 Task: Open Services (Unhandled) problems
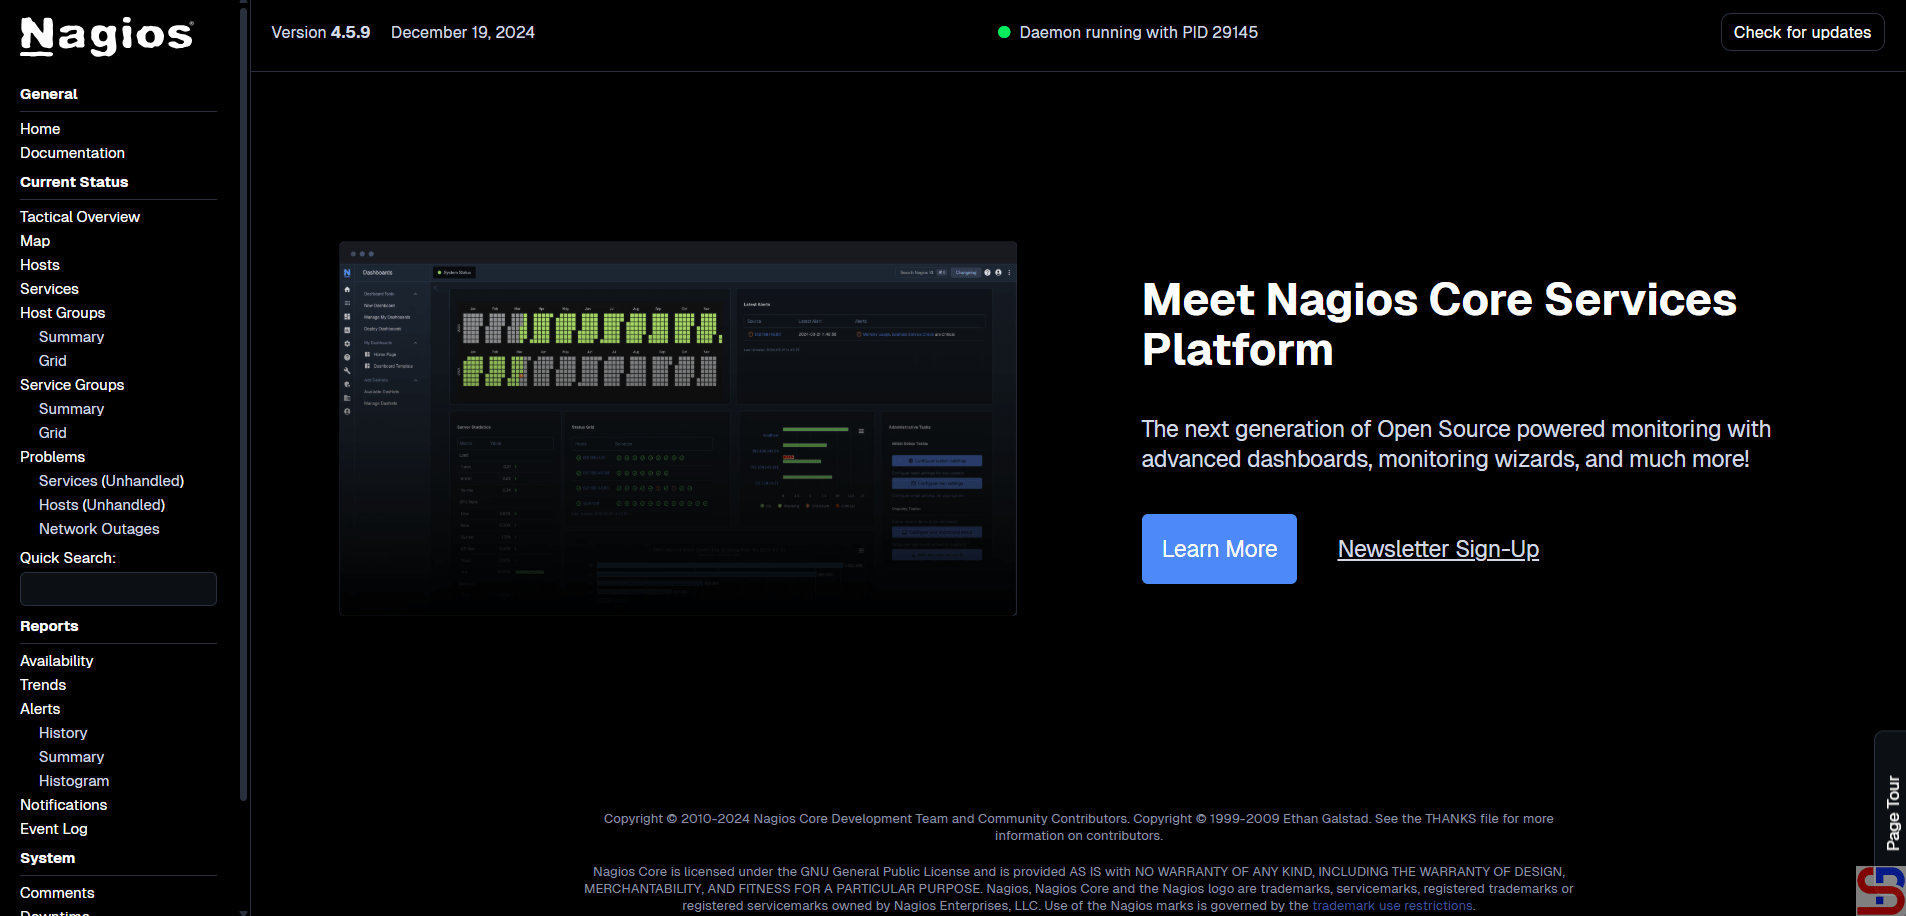tap(111, 481)
